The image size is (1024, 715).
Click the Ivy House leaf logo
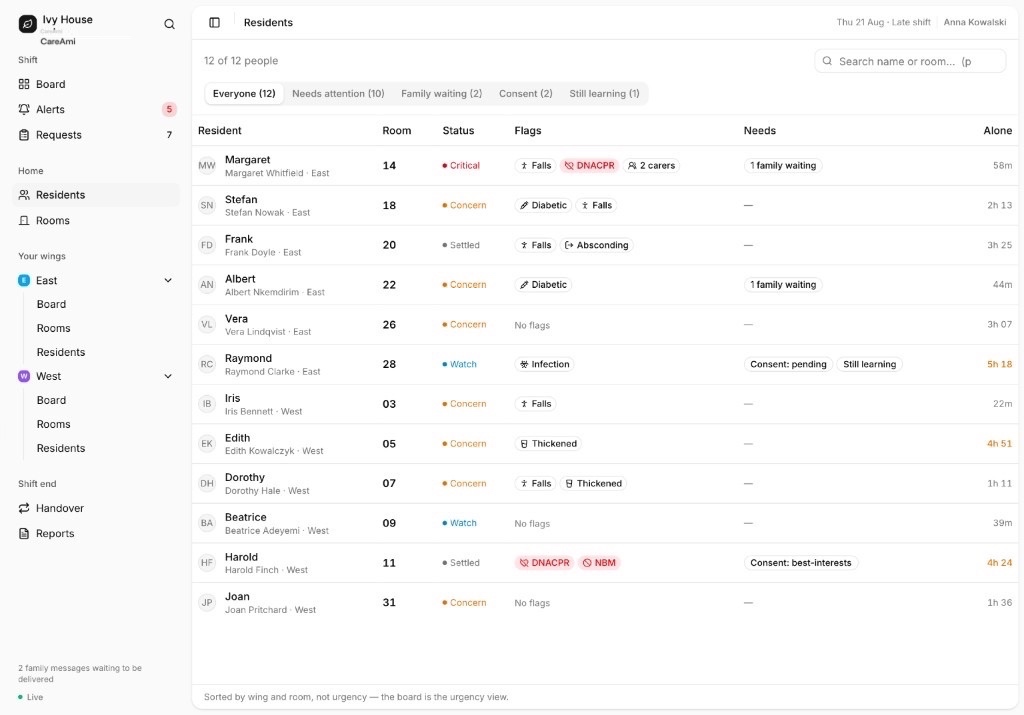[27, 24]
